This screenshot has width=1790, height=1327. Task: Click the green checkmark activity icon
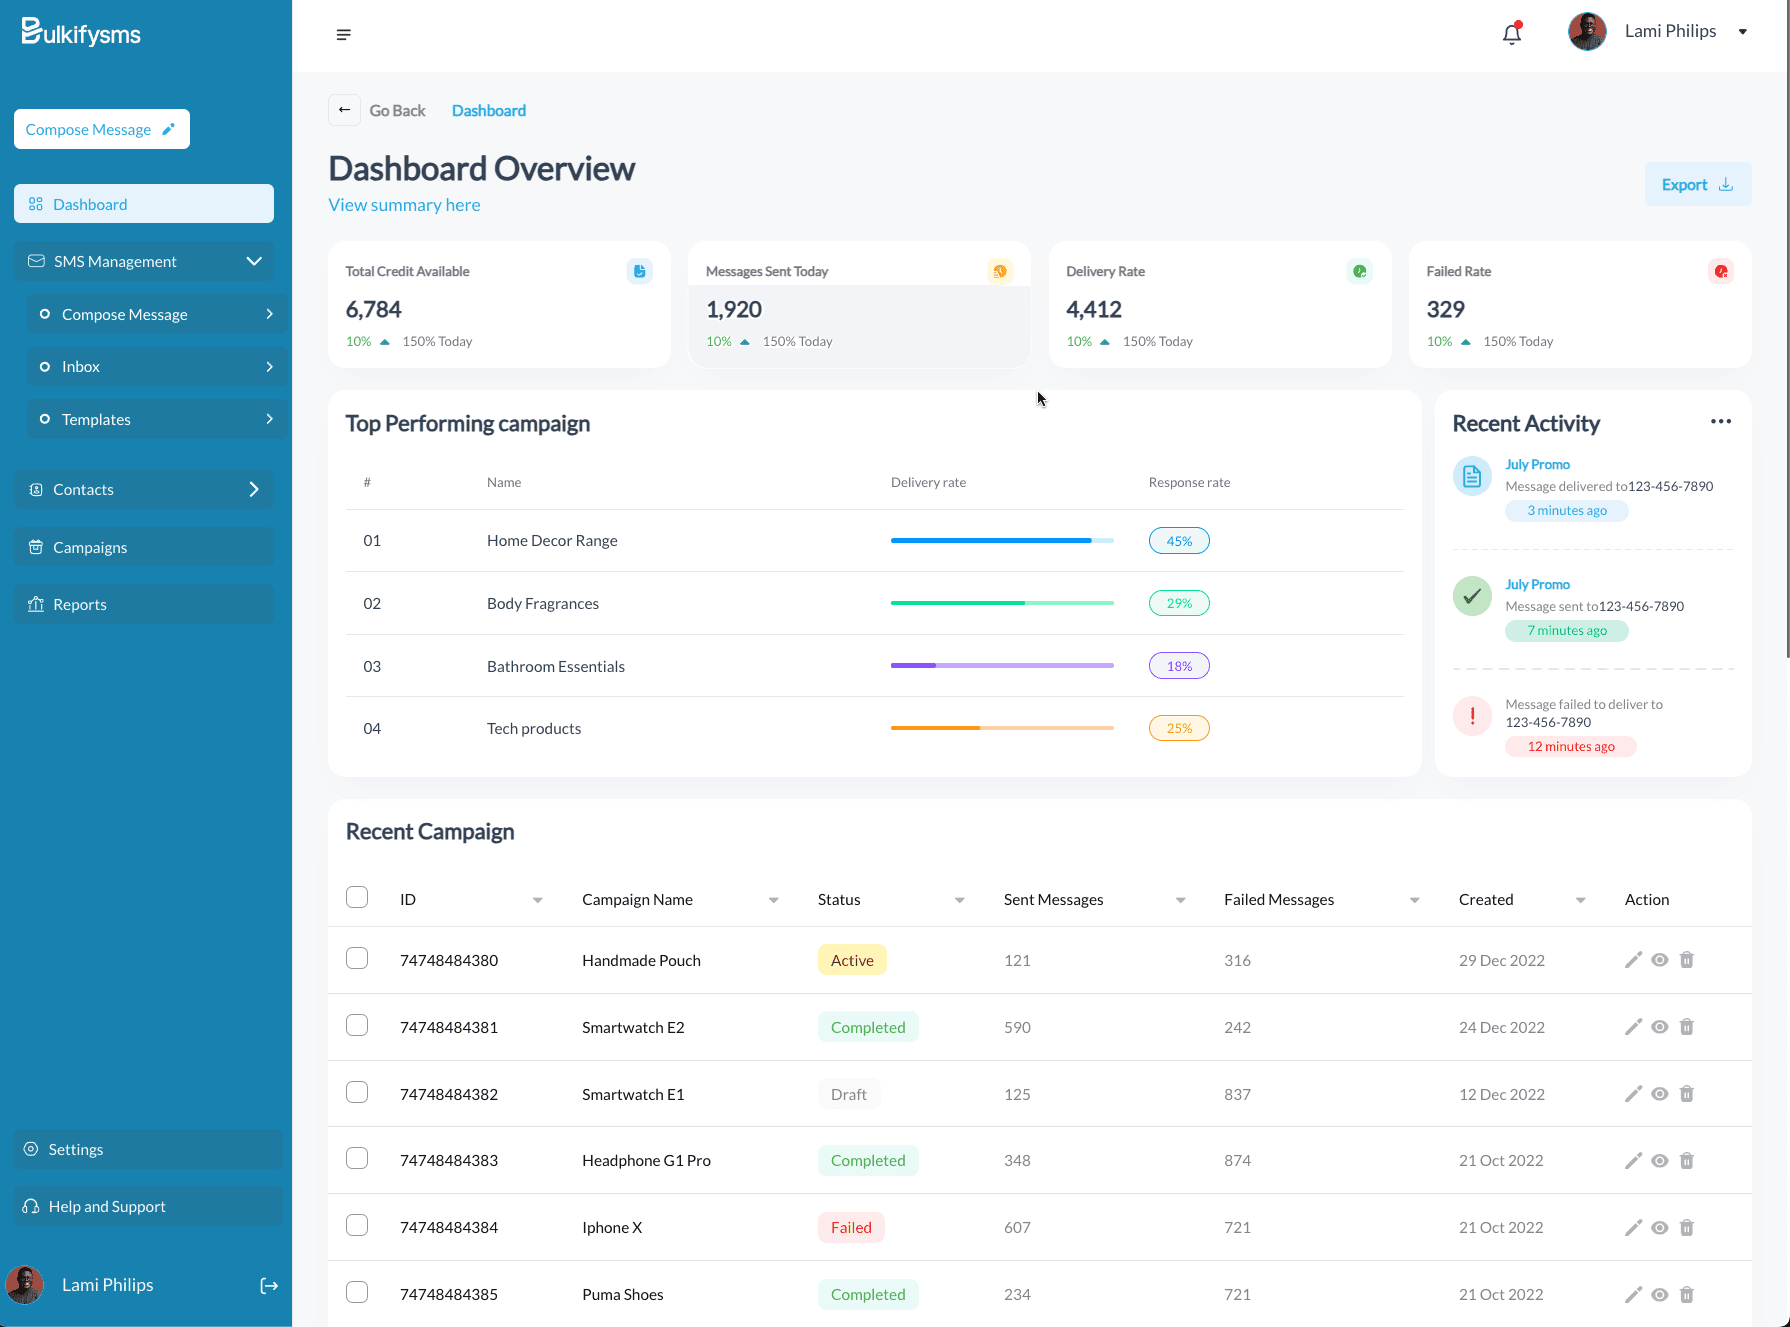pos(1472,597)
